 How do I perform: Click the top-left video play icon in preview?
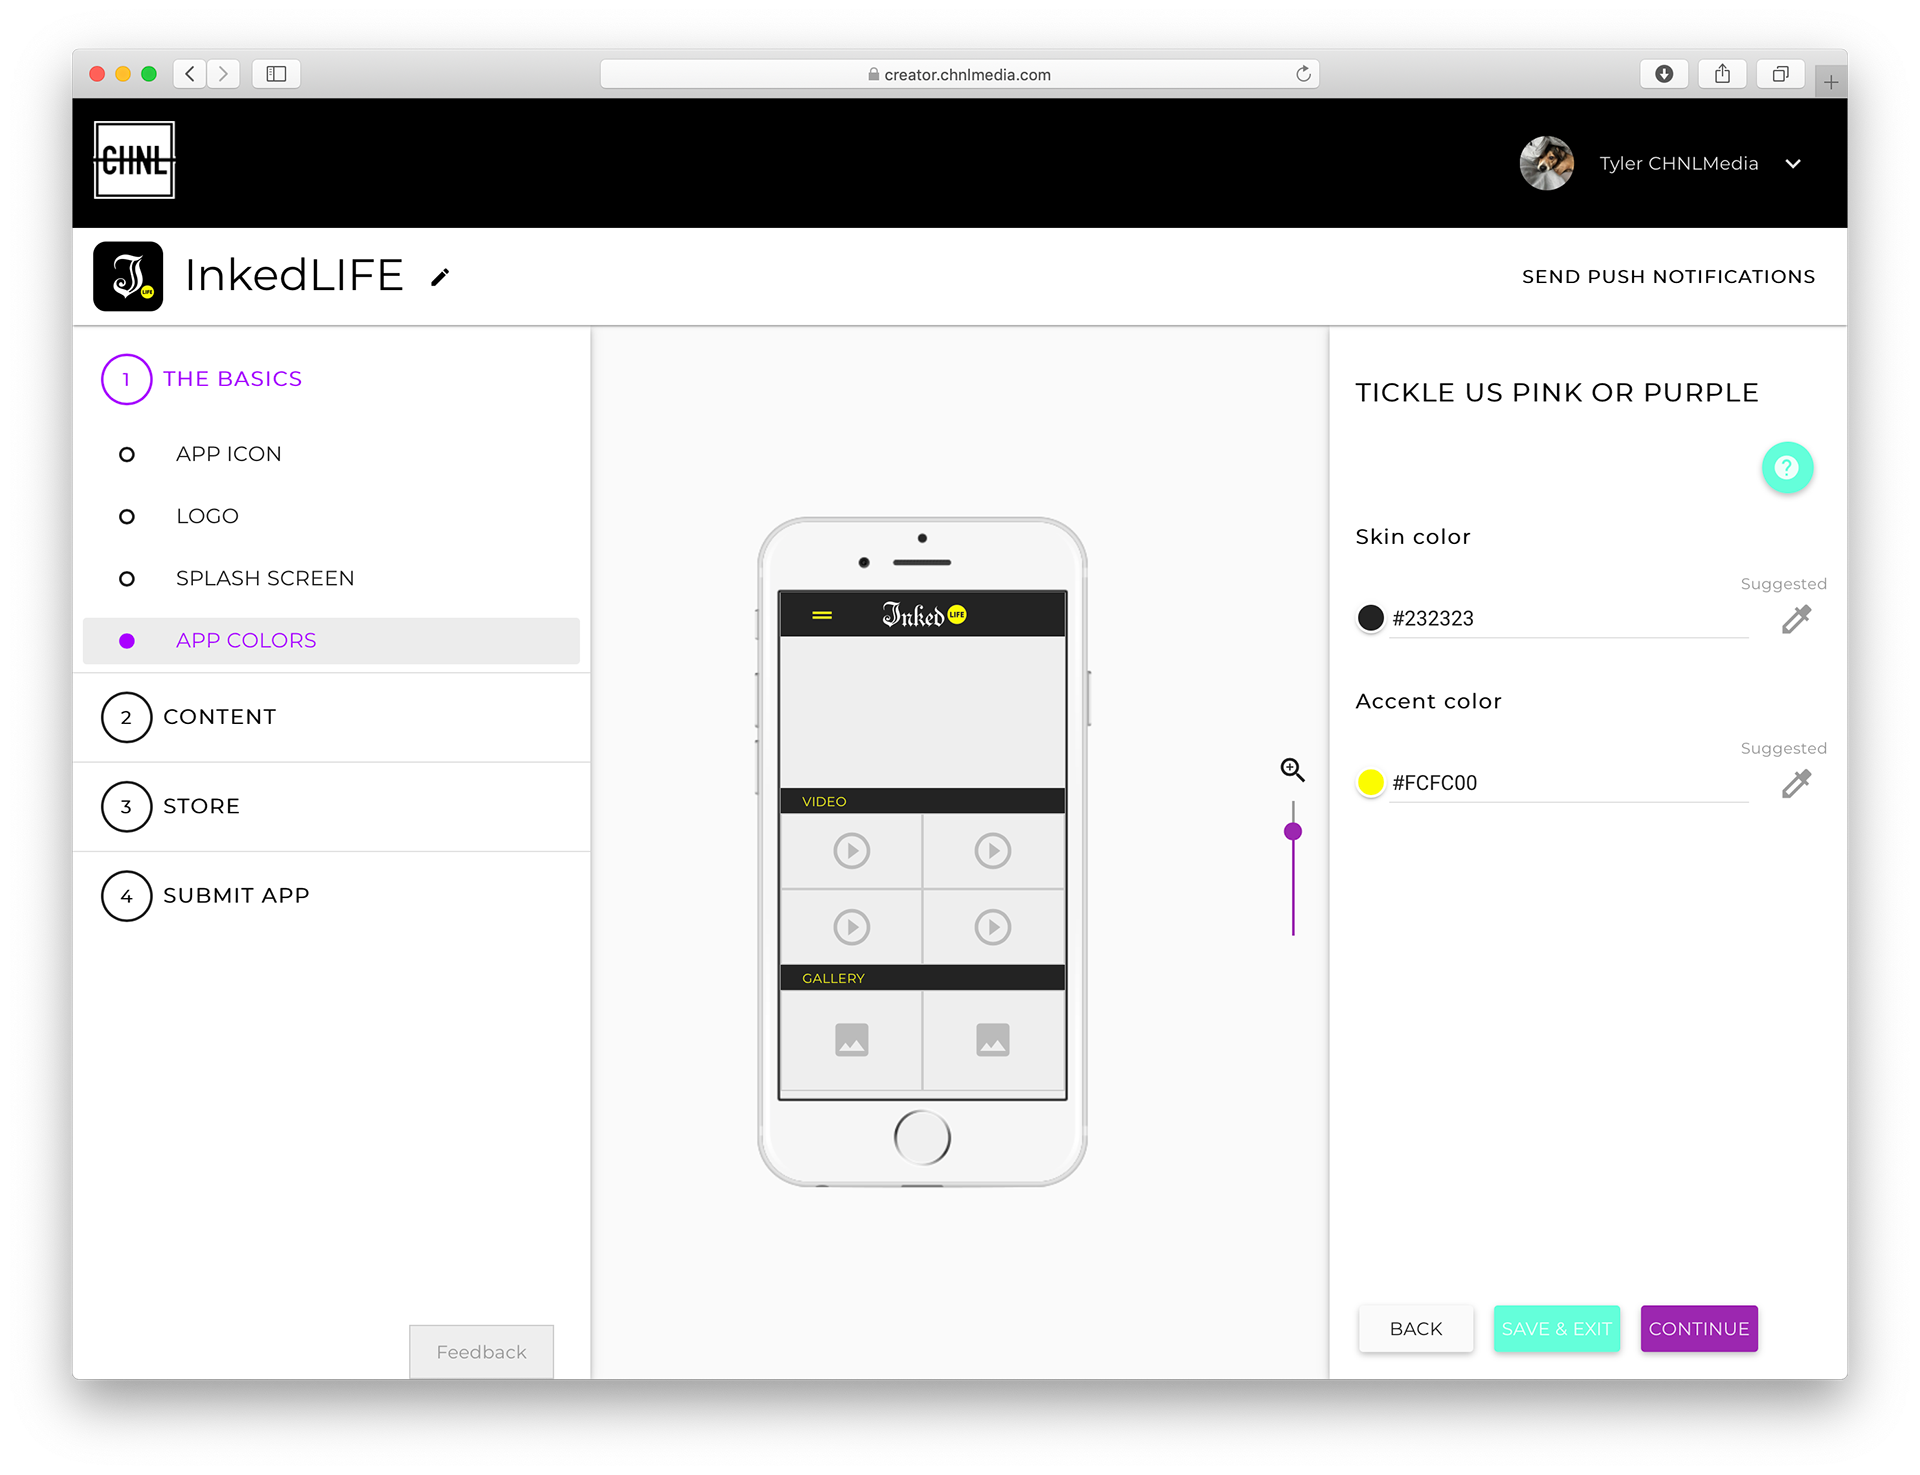click(852, 851)
